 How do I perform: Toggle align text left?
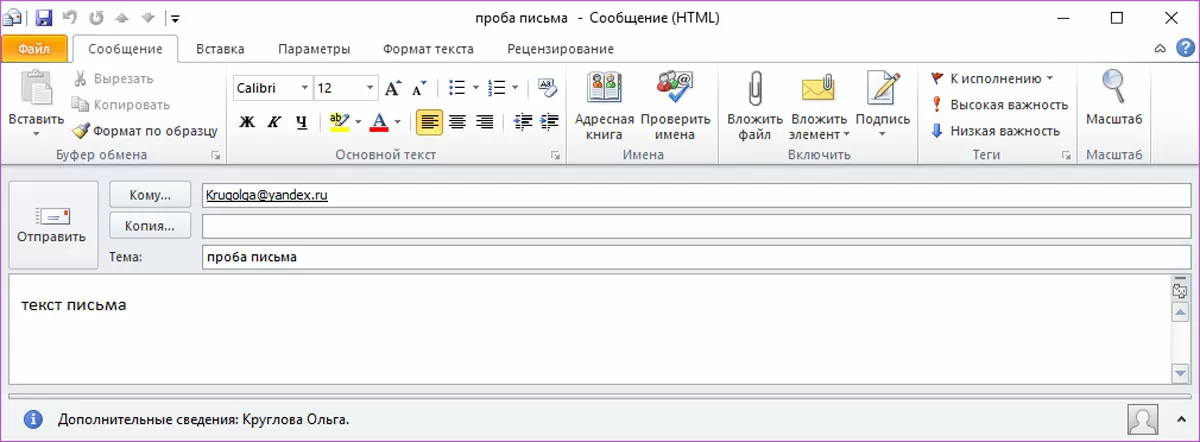(430, 122)
